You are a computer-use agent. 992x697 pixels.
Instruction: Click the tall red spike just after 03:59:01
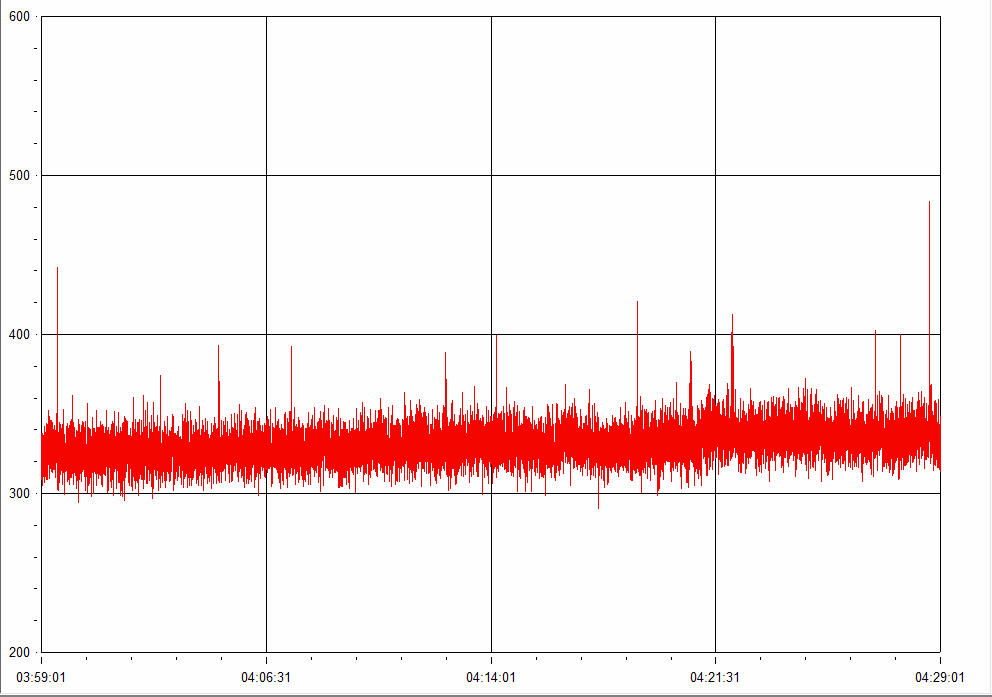[x=58, y=342]
